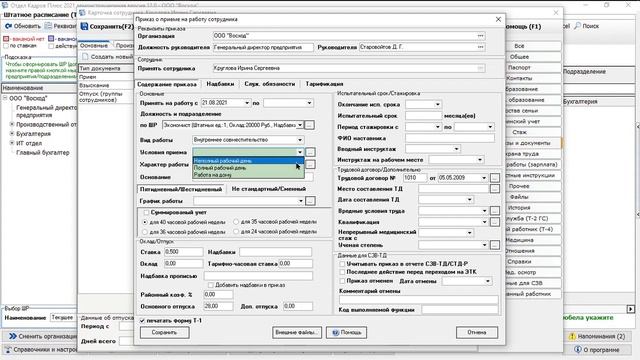Image resolution: width=640 pixels, height=360 pixels.
Task: Click ellipsis button beside Трудовой договор date
Action: point(495,178)
